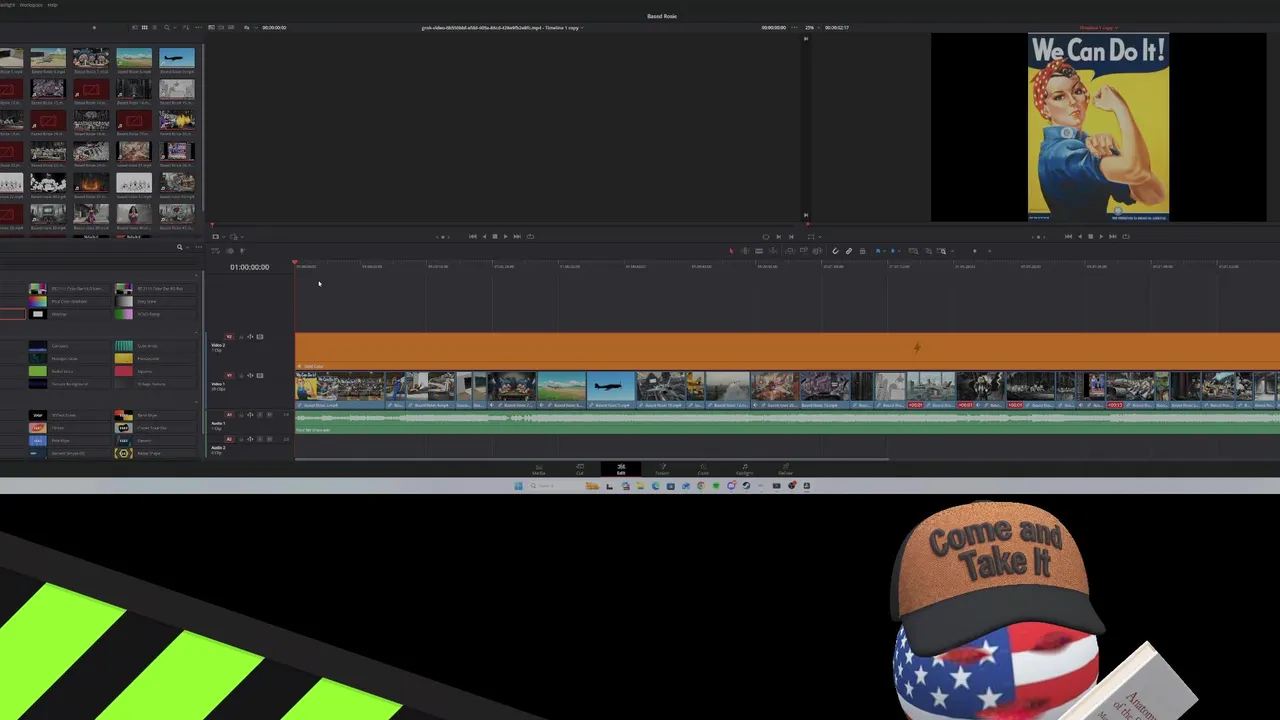Screen dimensions: 1280x720
Task: Click the 01:00:00:00 timecode field
Action: pyautogui.click(x=249, y=267)
